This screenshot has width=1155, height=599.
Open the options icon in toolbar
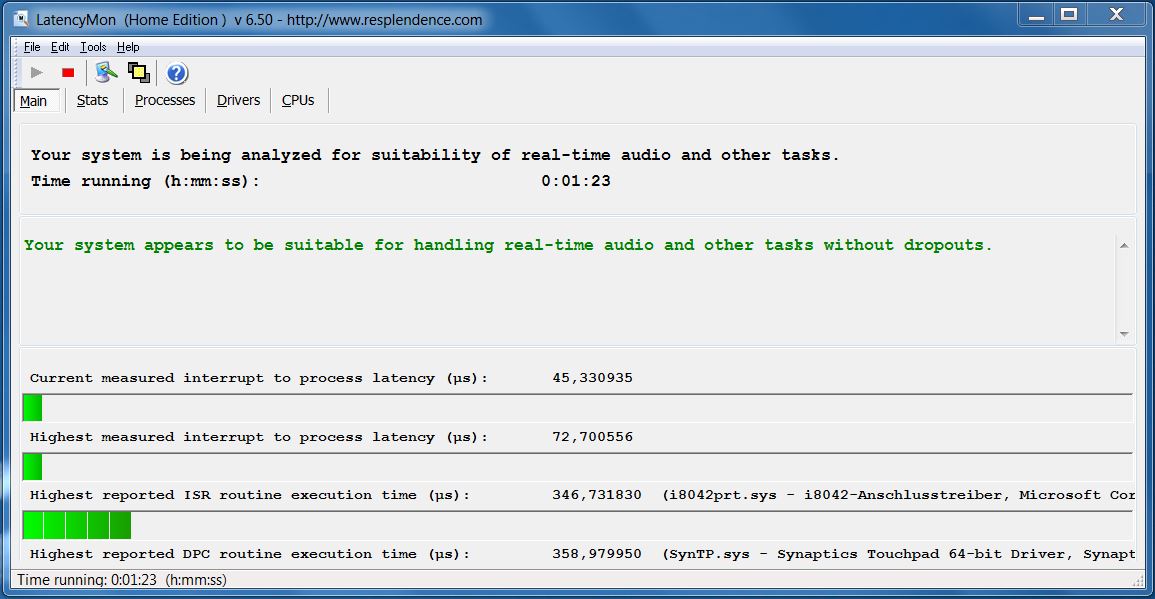(106, 72)
